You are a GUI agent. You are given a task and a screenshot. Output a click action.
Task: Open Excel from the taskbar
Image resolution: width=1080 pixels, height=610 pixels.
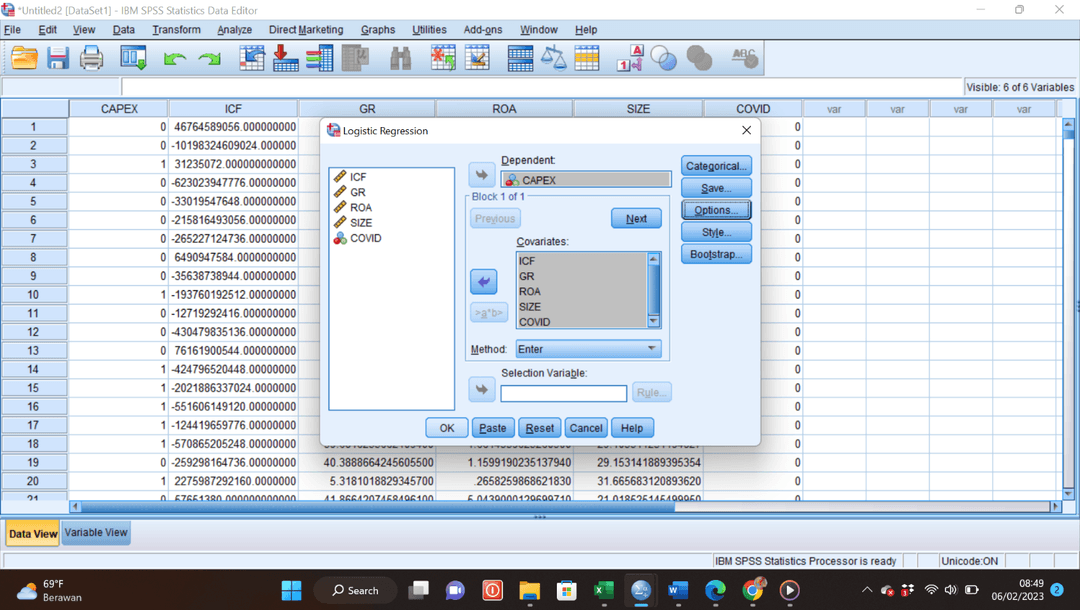[603, 590]
